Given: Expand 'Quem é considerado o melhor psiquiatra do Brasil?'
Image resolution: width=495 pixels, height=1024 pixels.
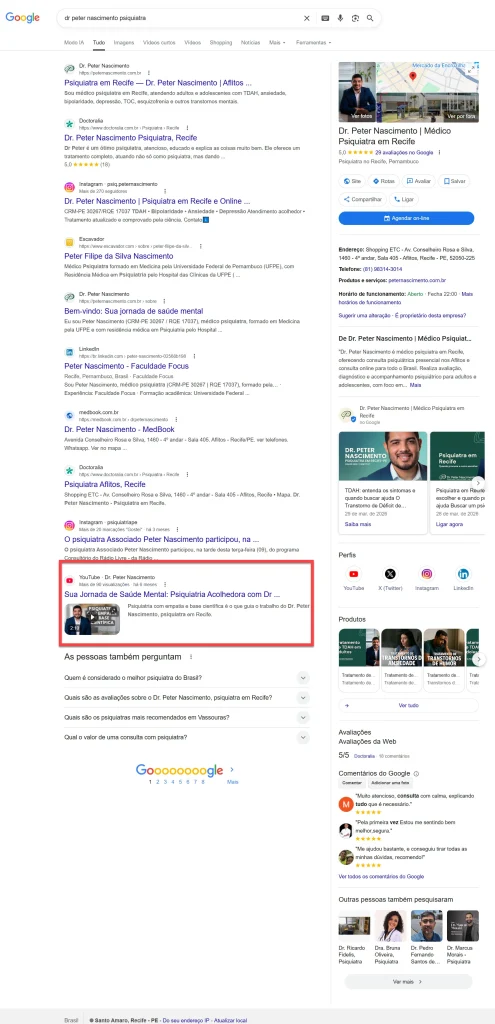Looking at the screenshot, I should (187, 678).
